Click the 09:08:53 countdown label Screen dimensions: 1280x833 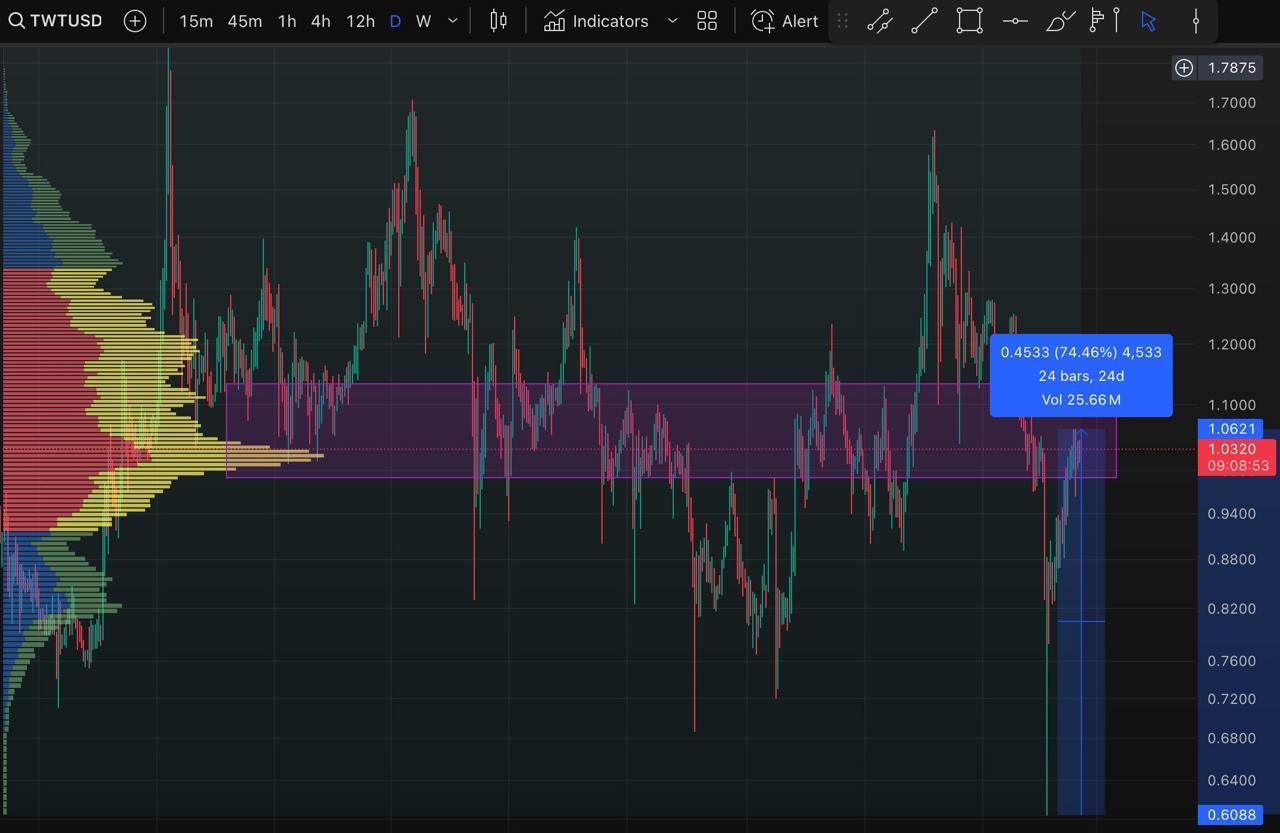pos(1238,466)
